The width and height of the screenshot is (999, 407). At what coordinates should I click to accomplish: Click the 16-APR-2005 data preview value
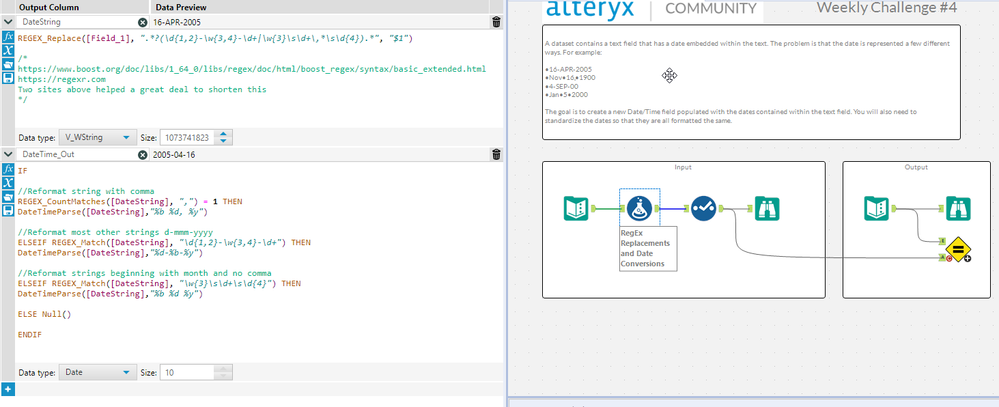178,22
